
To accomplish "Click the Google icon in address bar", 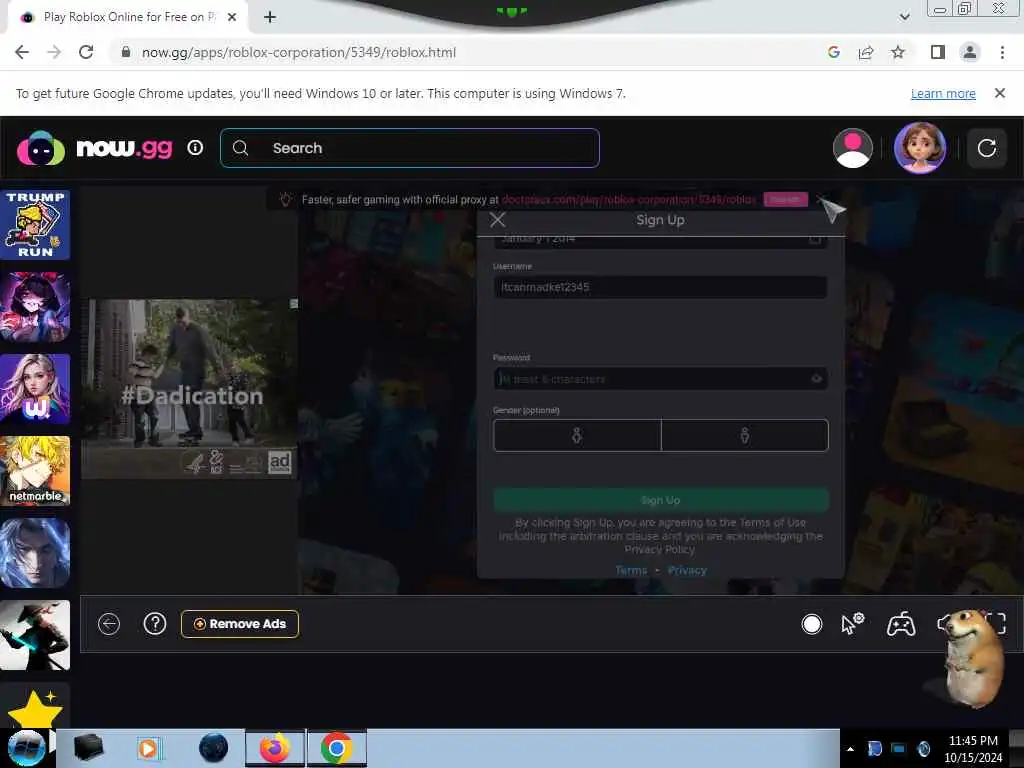I will click(x=833, y=52).
